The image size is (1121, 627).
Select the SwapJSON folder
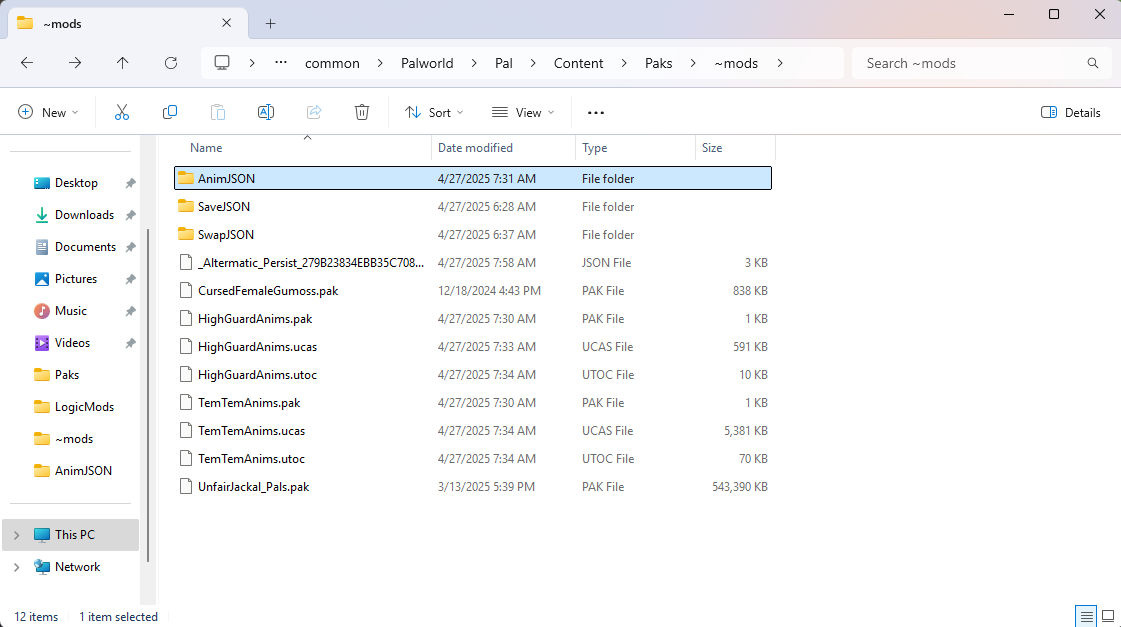tap(473, 234)
